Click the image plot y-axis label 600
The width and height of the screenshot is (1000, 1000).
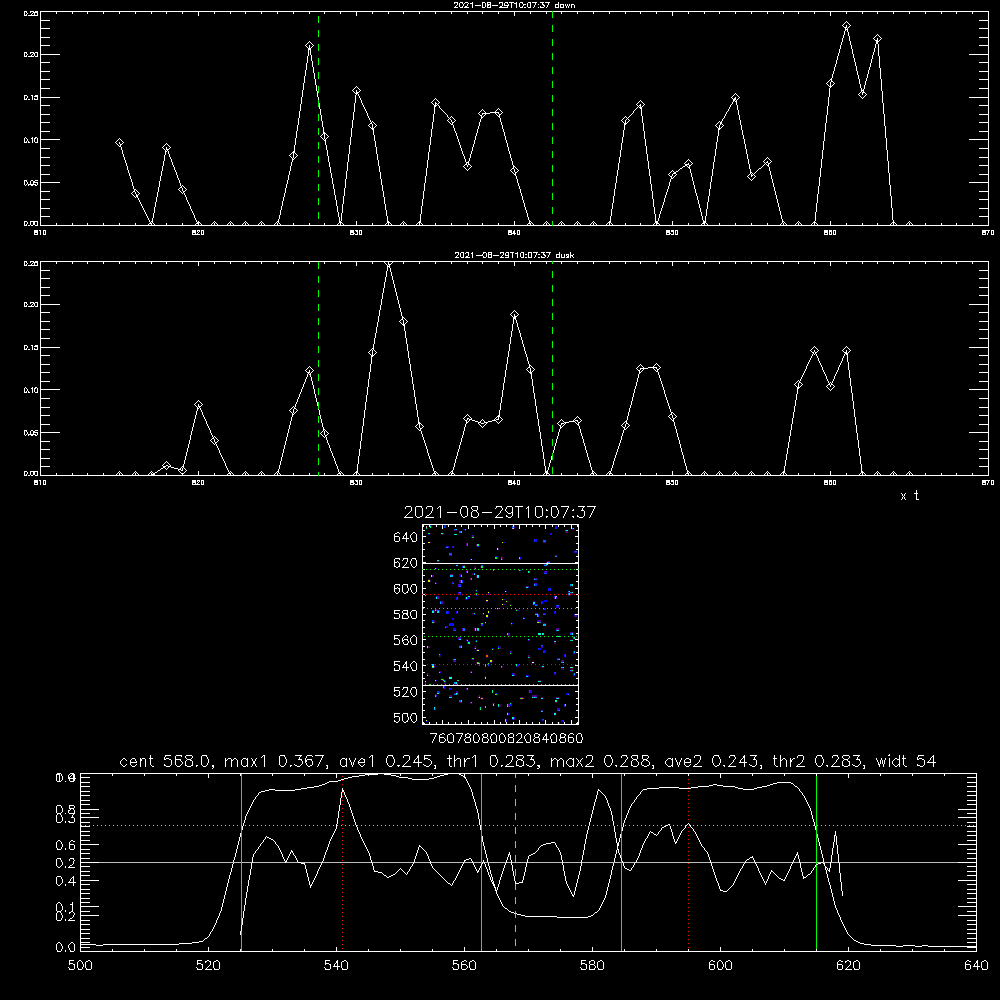[x=406, y=589]
